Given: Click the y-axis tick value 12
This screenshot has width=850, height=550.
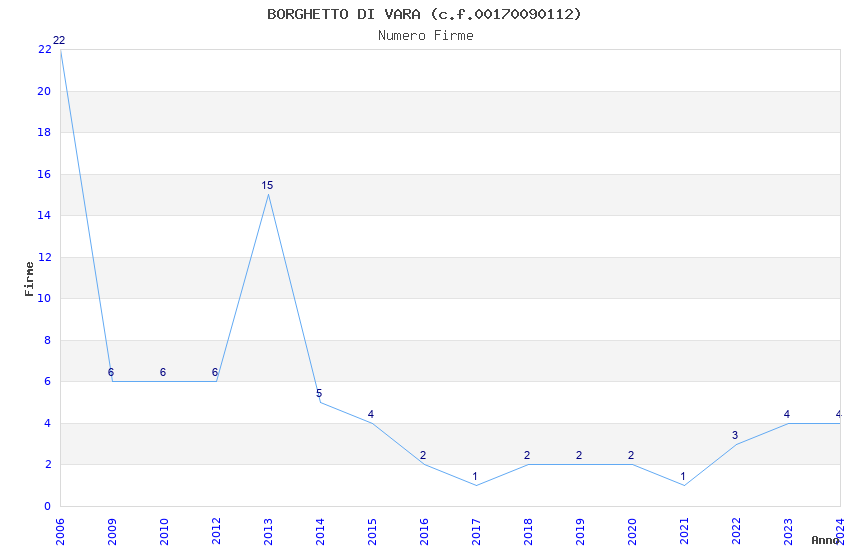Looking at the screenshot, I should point(44,257).
